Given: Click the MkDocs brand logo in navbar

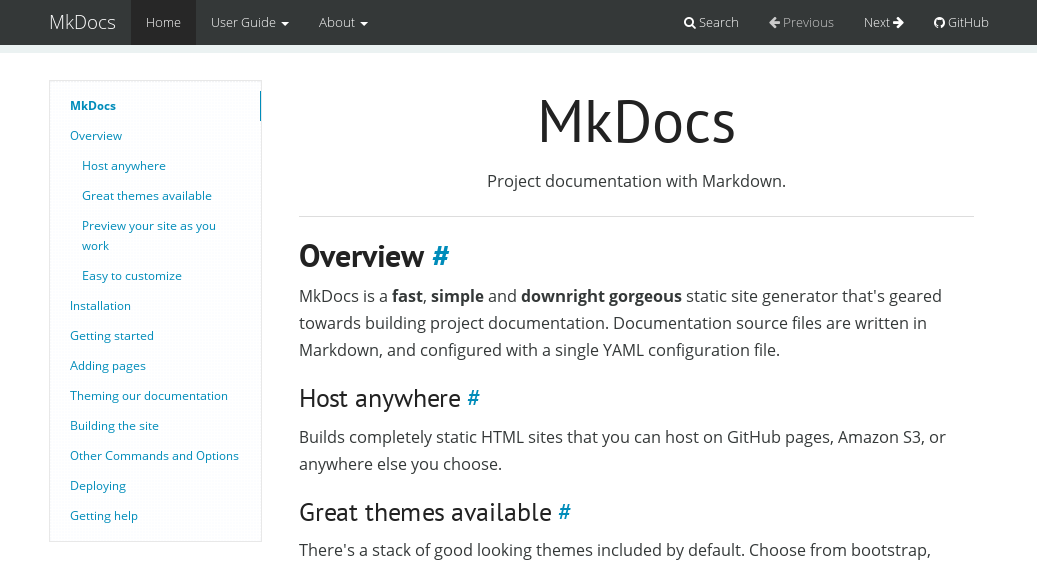Looking at the screenshot, I should coord(83,22).
